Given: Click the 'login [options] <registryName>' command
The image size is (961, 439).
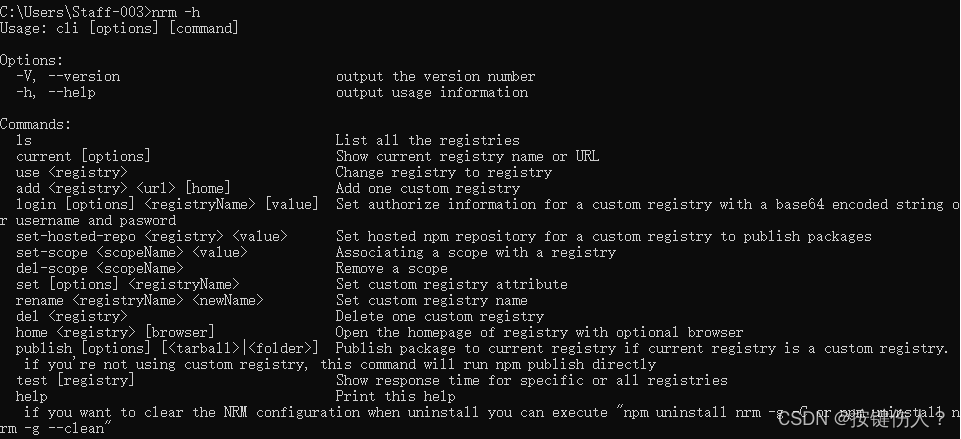Looking at the screenshot, I should [136, 204].
